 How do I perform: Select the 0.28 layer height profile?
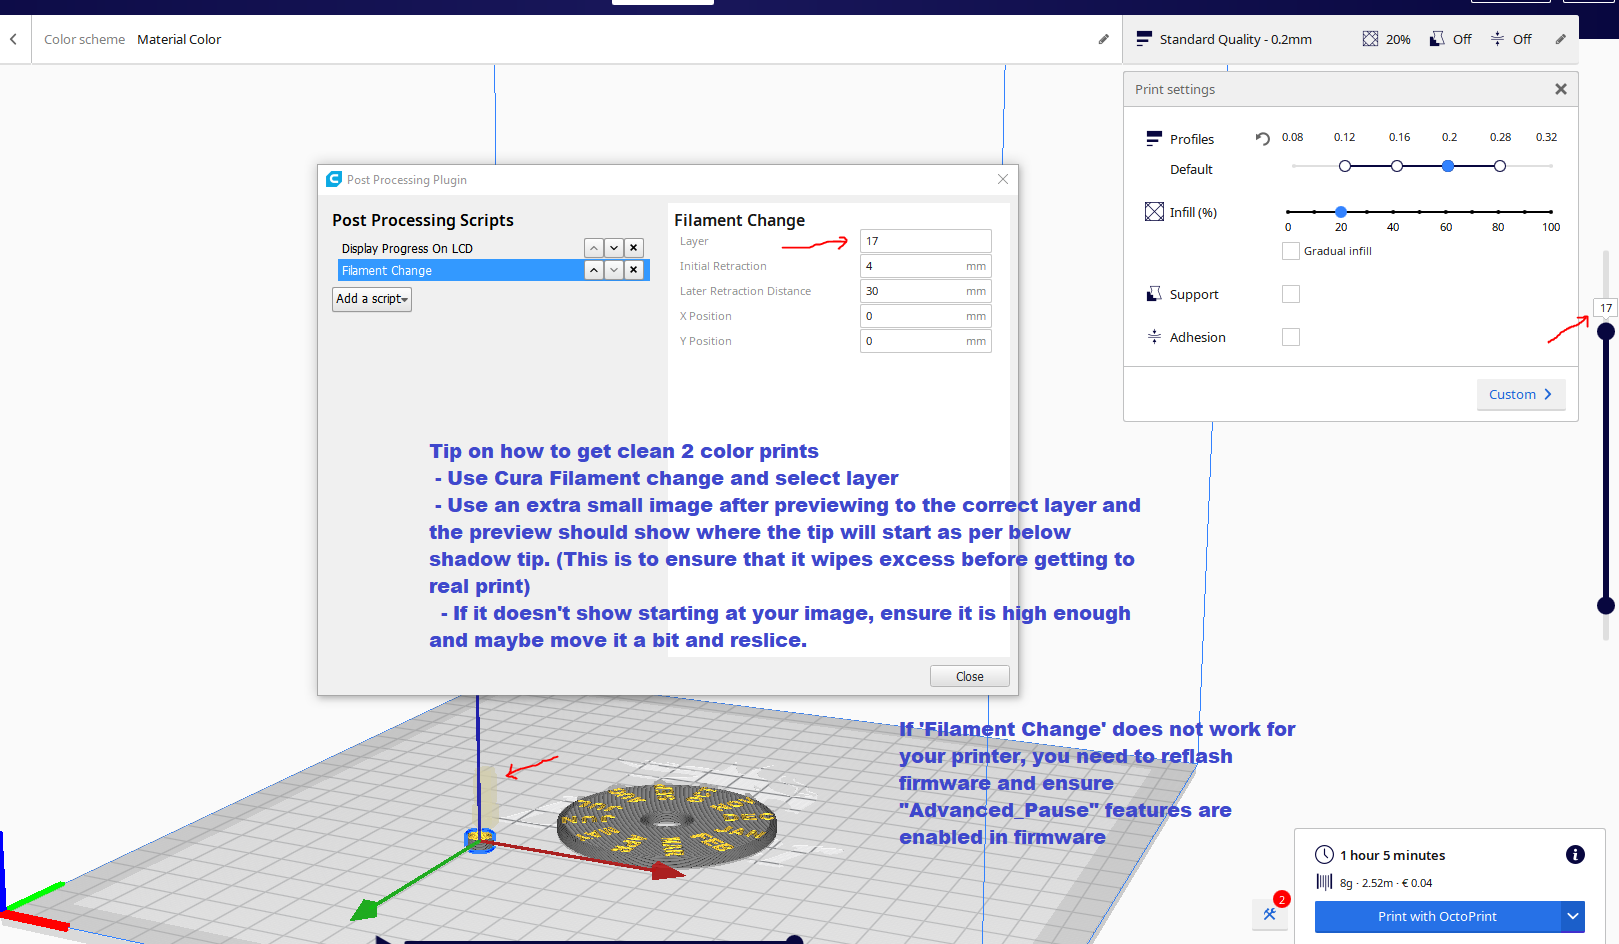pyautogui.click(x=1500, y=166)
